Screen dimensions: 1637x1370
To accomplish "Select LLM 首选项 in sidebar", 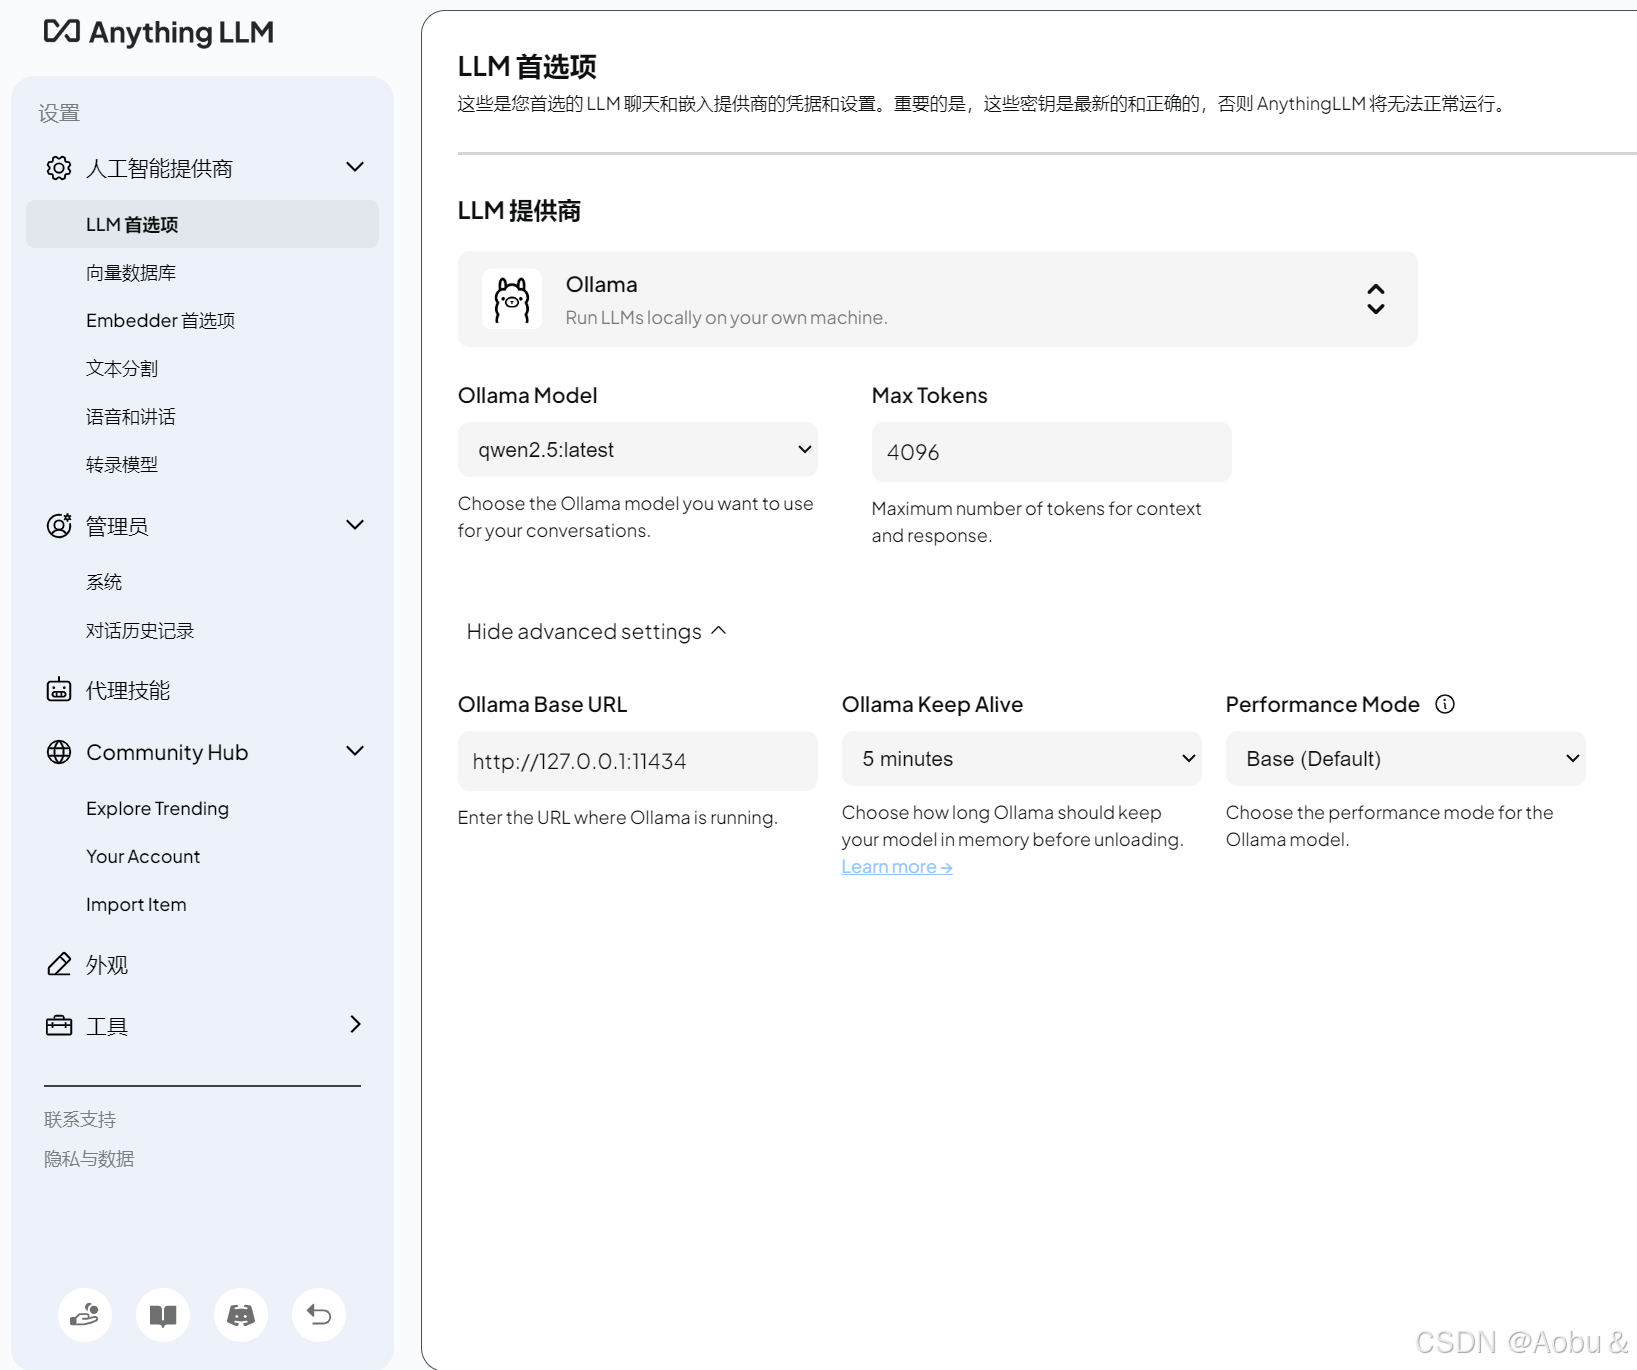I will [x=202, y=224].
